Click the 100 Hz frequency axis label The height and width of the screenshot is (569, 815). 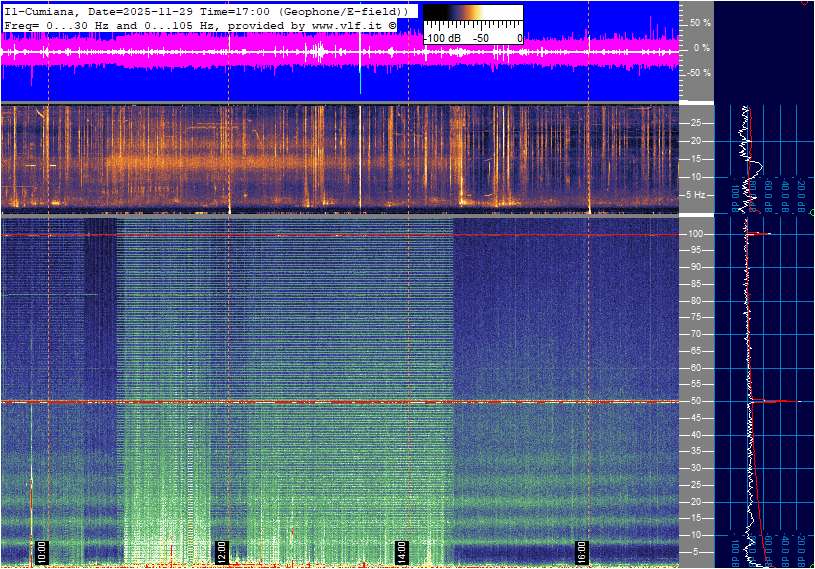(697, 234)
